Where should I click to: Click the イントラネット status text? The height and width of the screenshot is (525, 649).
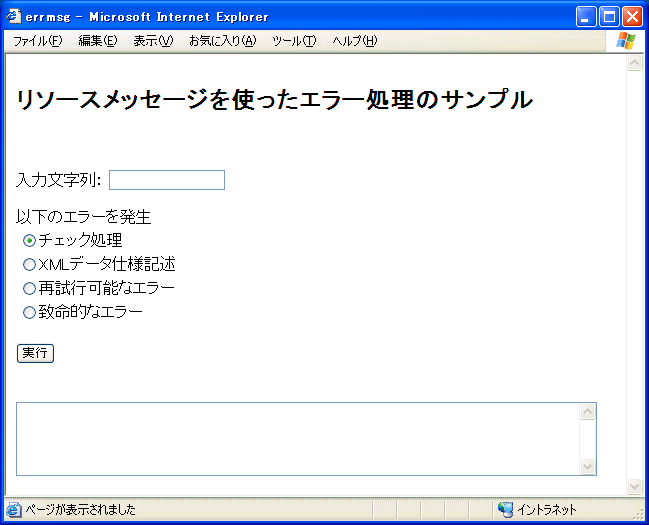[547, 510]
